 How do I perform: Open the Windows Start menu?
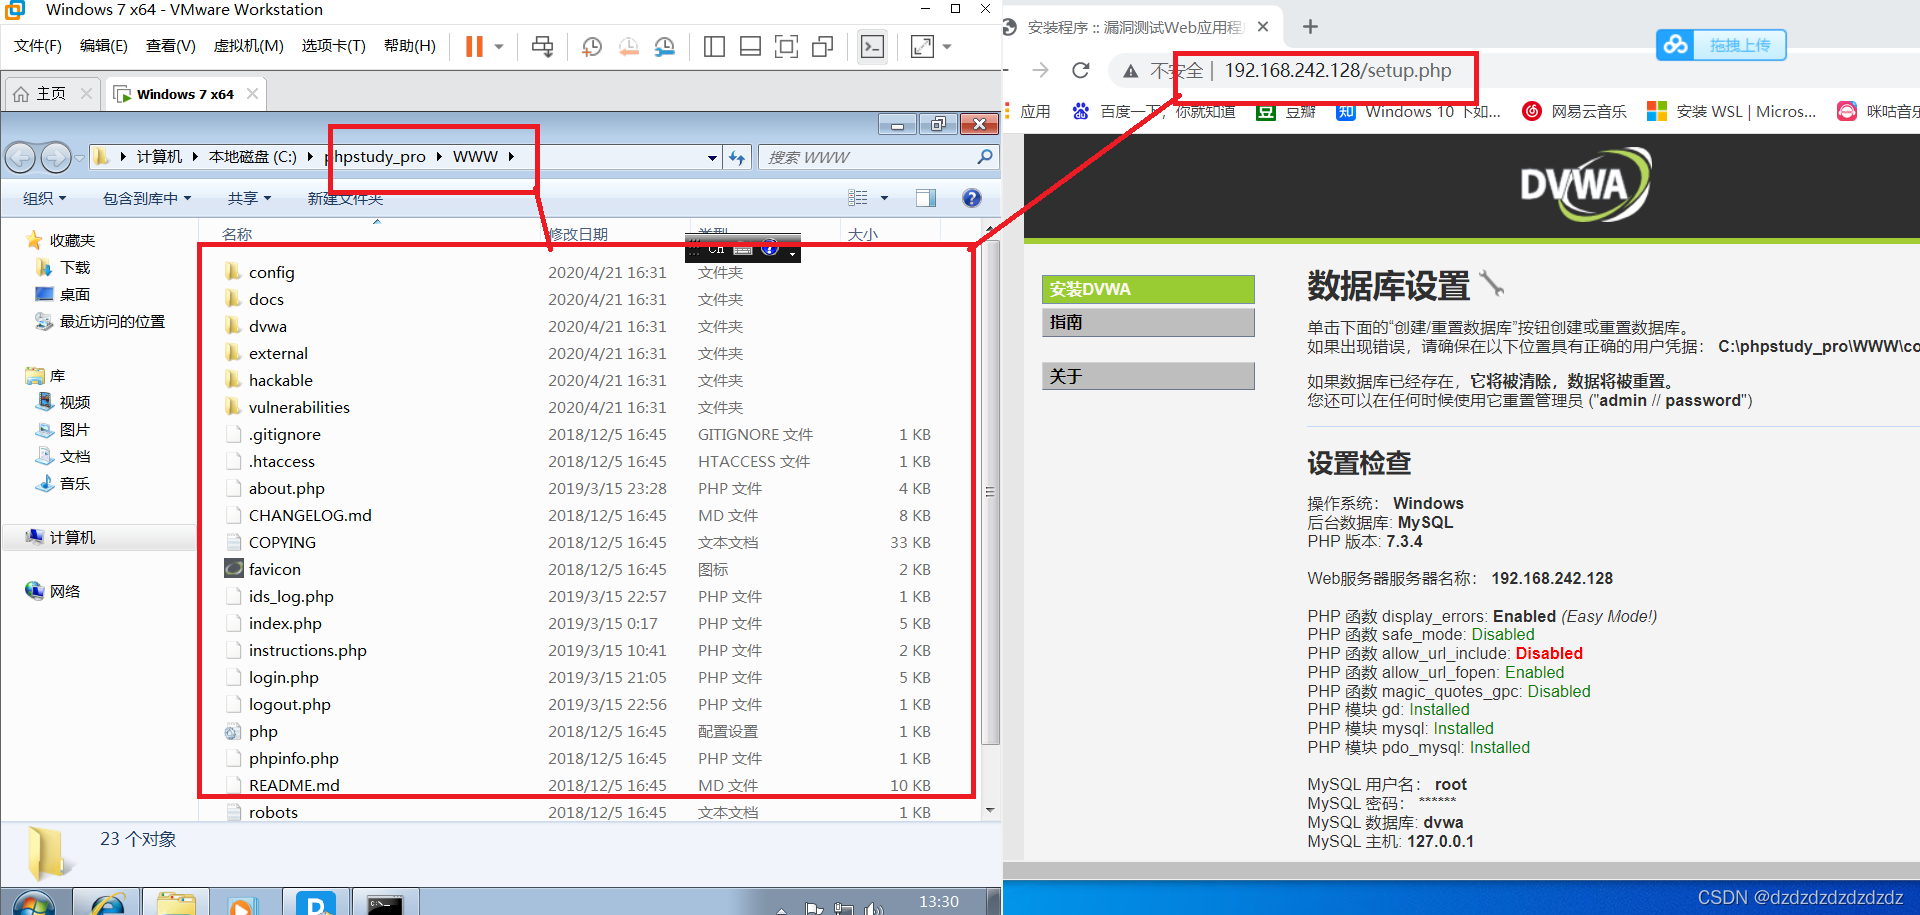34,903
